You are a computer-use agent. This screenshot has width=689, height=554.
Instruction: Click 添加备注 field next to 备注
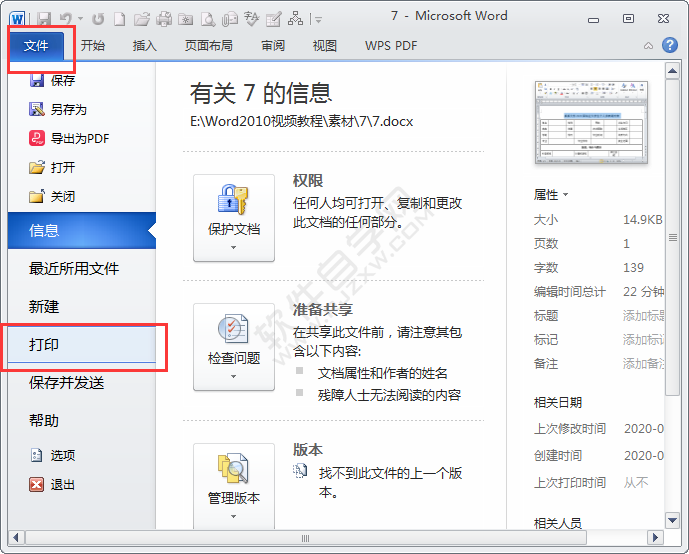tap(643, 364)
